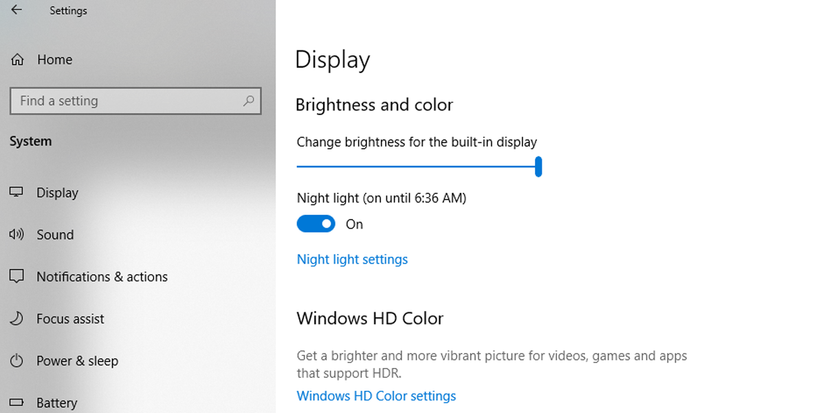Click the Battery icon in sidebar
This screenshot has height=413, width=825.
click(17, 403)
